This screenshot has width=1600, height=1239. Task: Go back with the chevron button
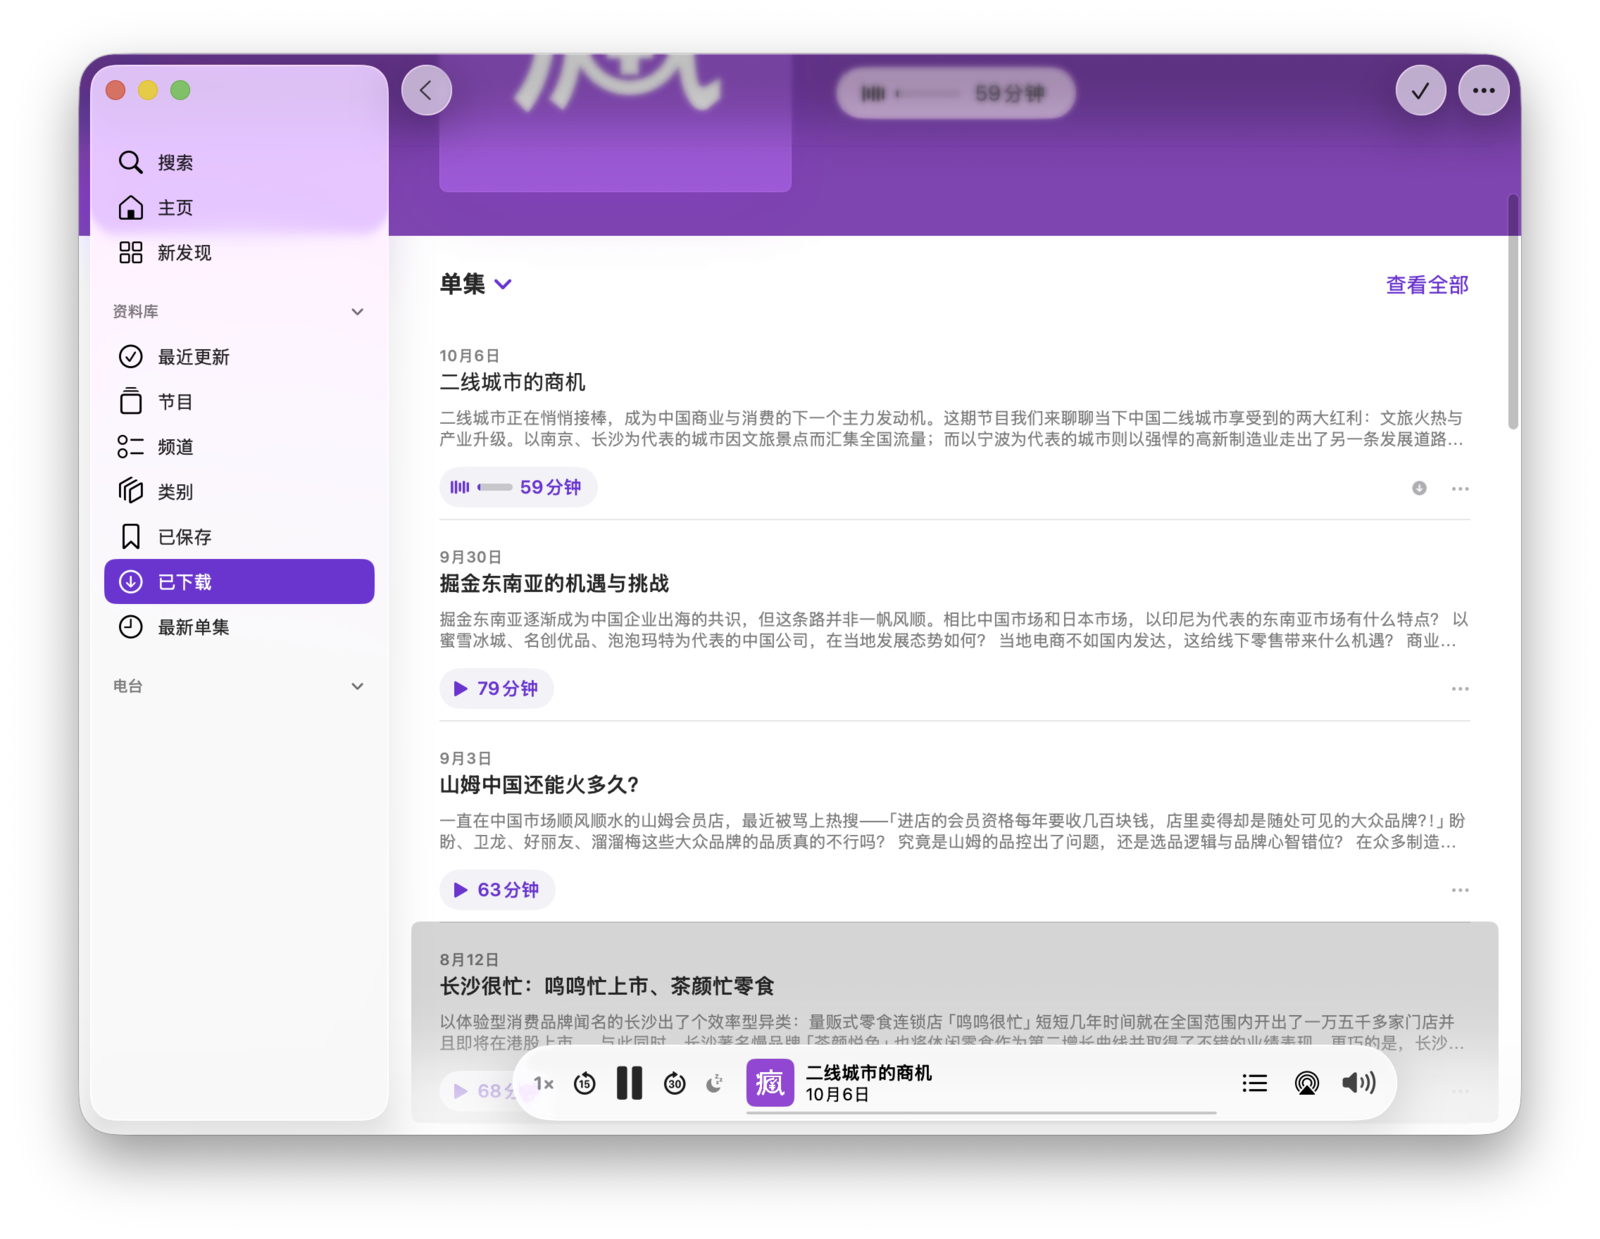pos(427,91)
